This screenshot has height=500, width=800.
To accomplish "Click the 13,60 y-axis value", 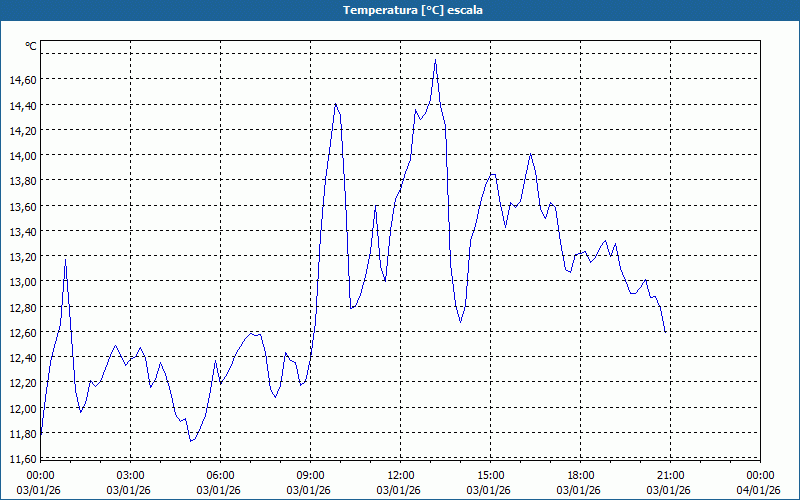I will point(23,206).
